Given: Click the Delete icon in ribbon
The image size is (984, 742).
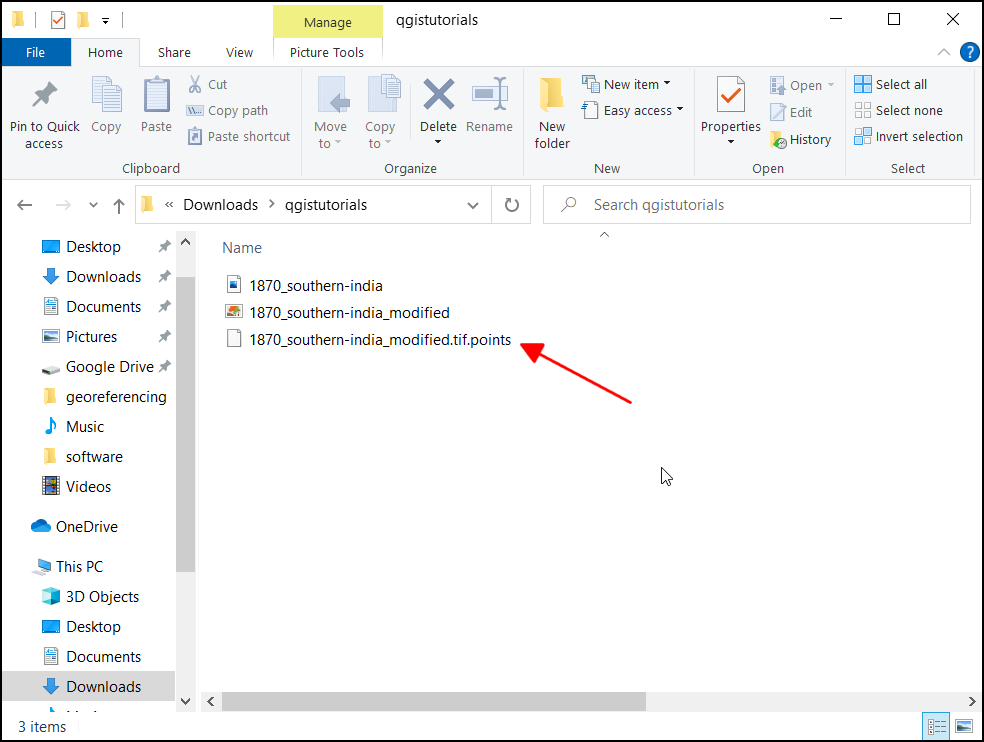Looking at the screenshot, I should 438,97.
